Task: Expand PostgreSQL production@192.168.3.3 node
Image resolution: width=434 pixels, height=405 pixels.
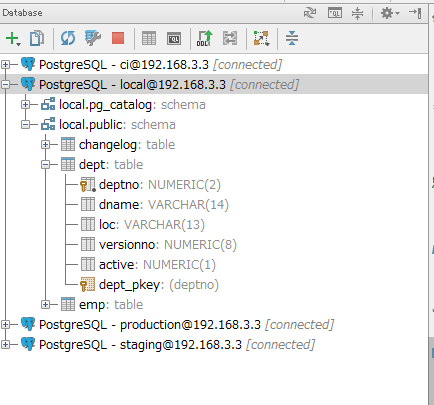Action: (5, 324)
